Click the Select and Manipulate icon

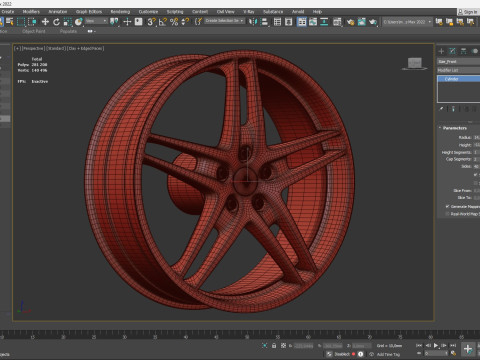(x=127, y=22)
